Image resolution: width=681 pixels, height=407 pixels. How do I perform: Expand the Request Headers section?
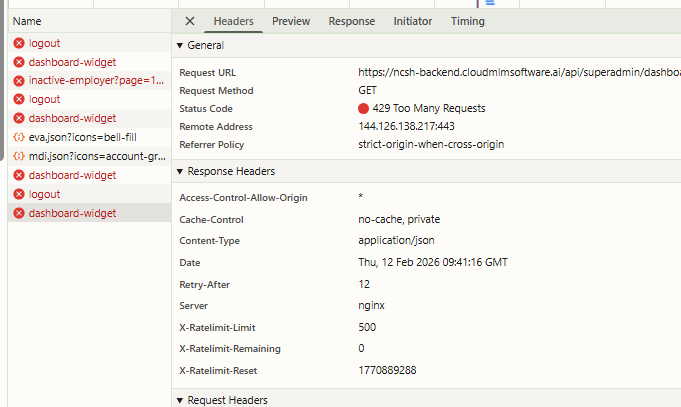[x=180, y=400]
